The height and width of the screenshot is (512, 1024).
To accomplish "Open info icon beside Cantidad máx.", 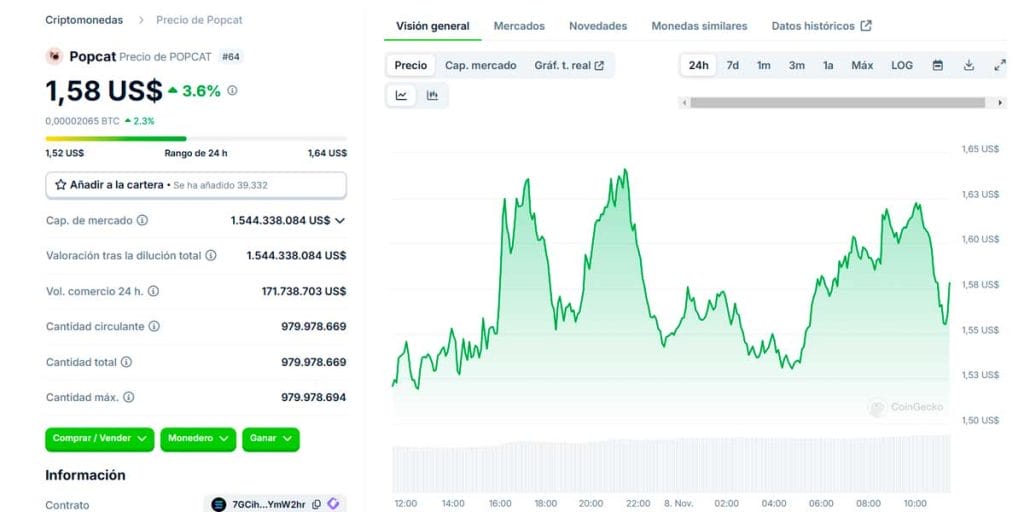I will pos(129,397).
